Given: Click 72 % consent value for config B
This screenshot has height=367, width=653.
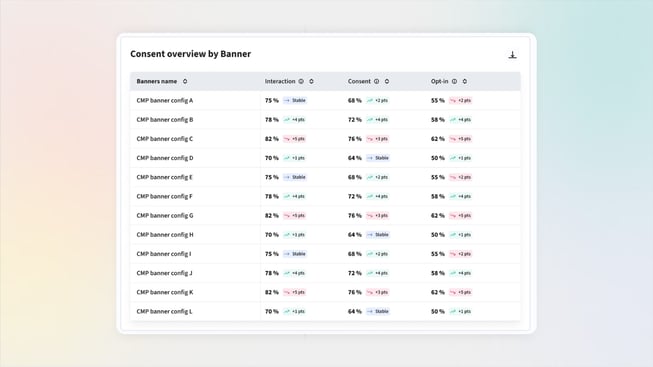Looking at the screenshot, I should point(355,120).
